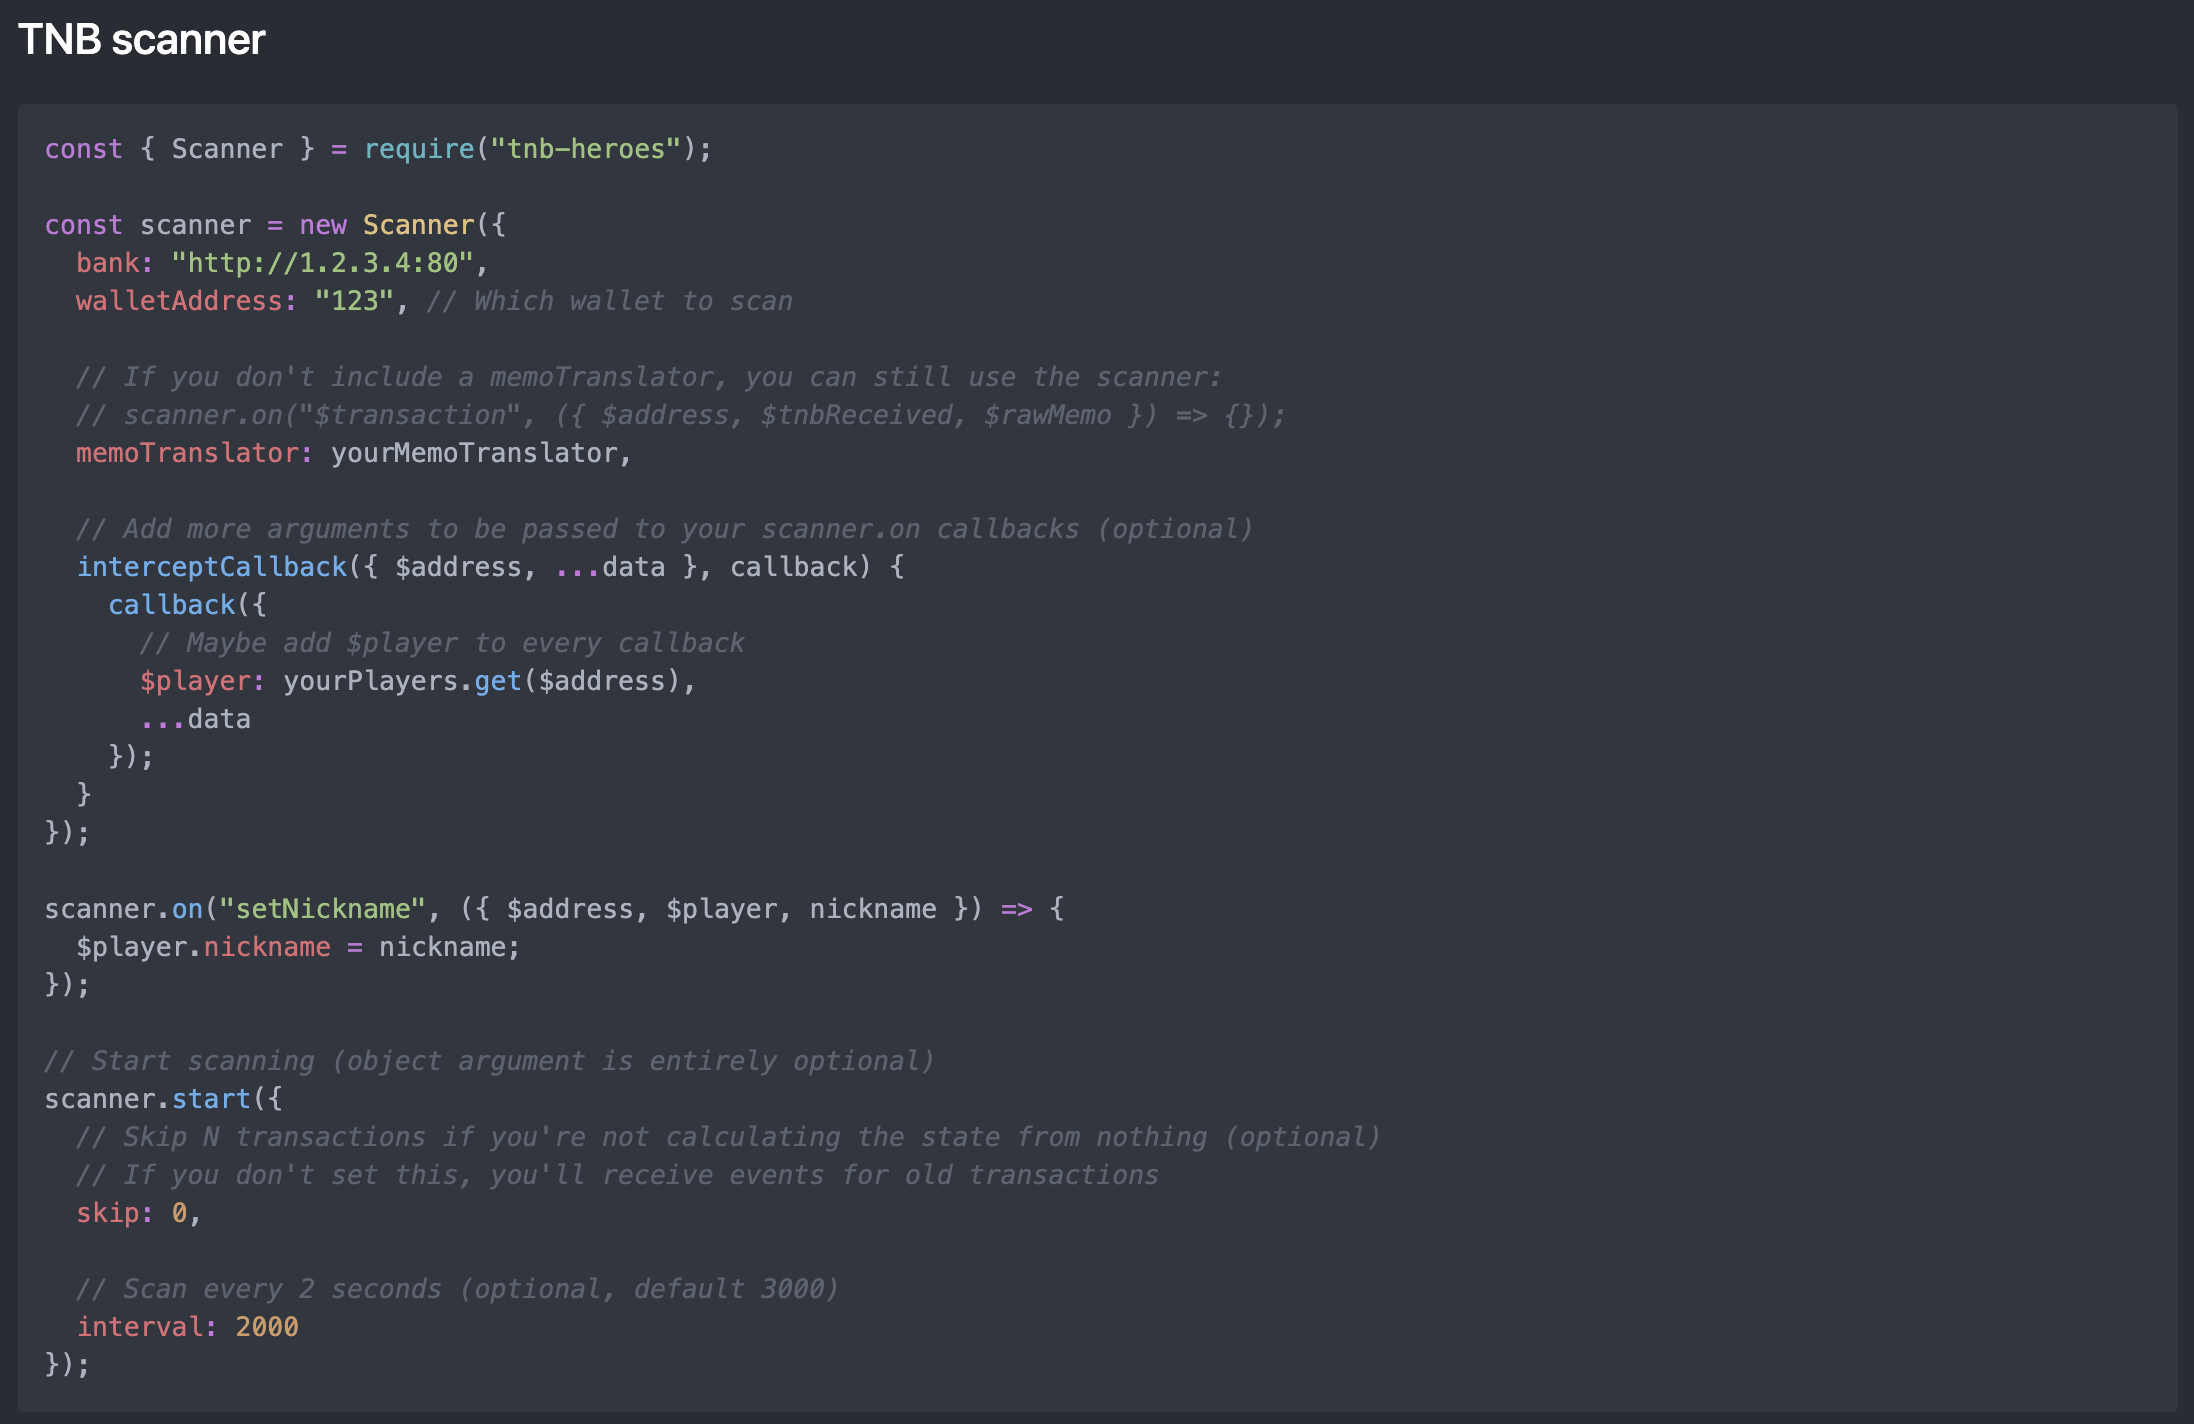Click the 'const scanner = new Scanner({' line

(276, 225)
